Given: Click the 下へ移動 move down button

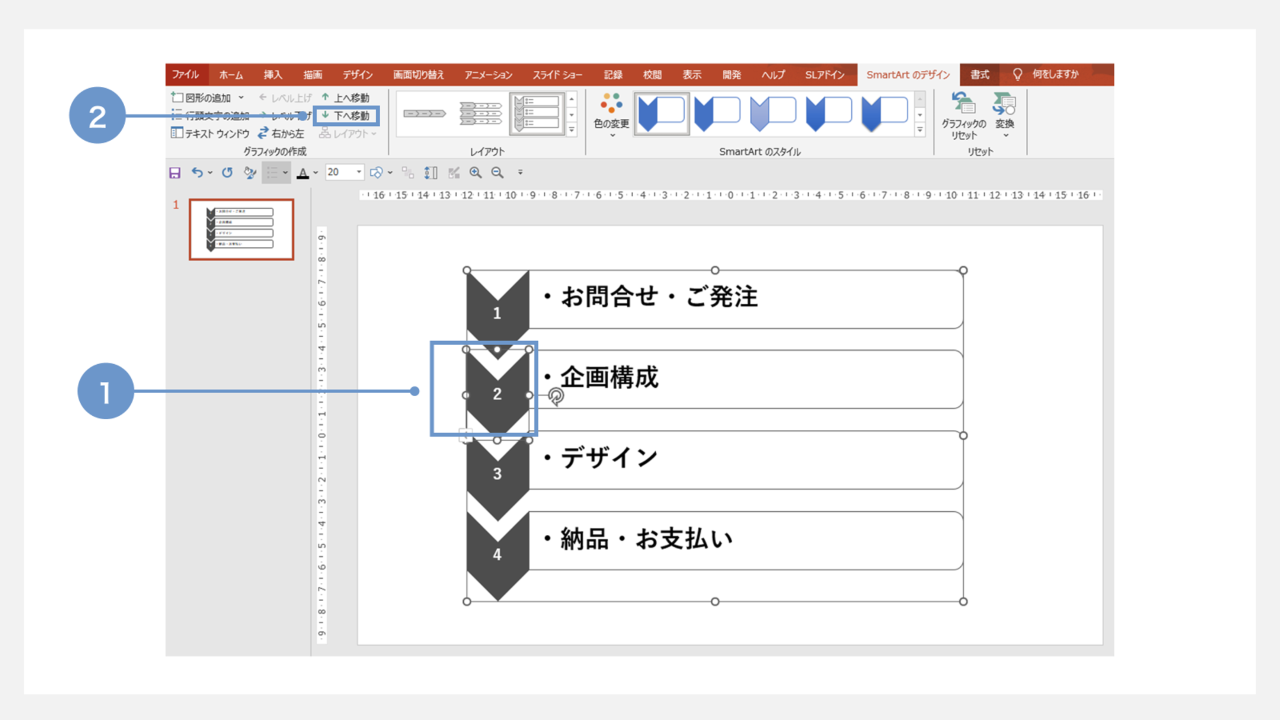Looking at the screenshot, I should click(x=346, y=116).
